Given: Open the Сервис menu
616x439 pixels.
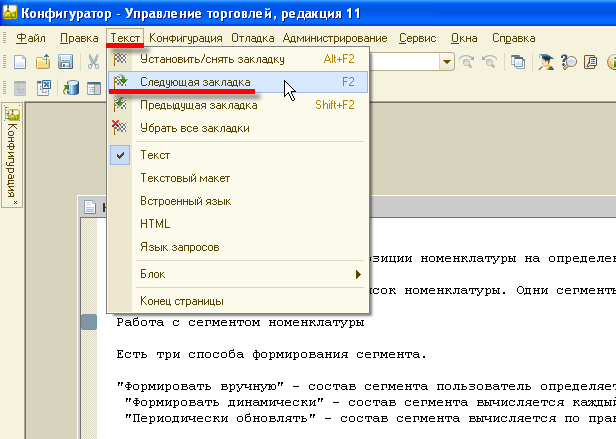Looking at the screenshot, I should (418, 38).
